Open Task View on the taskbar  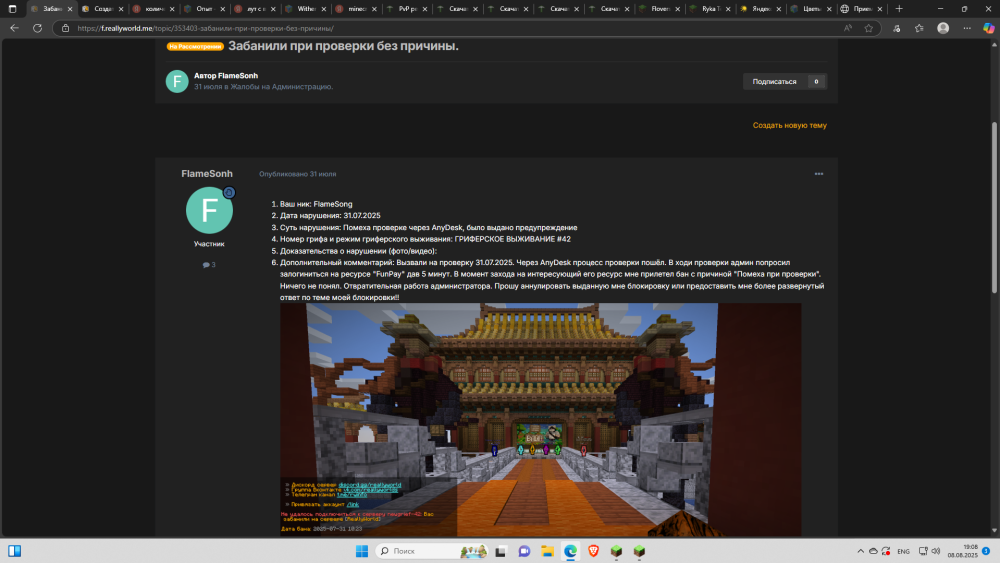click(x=501, y=551)
